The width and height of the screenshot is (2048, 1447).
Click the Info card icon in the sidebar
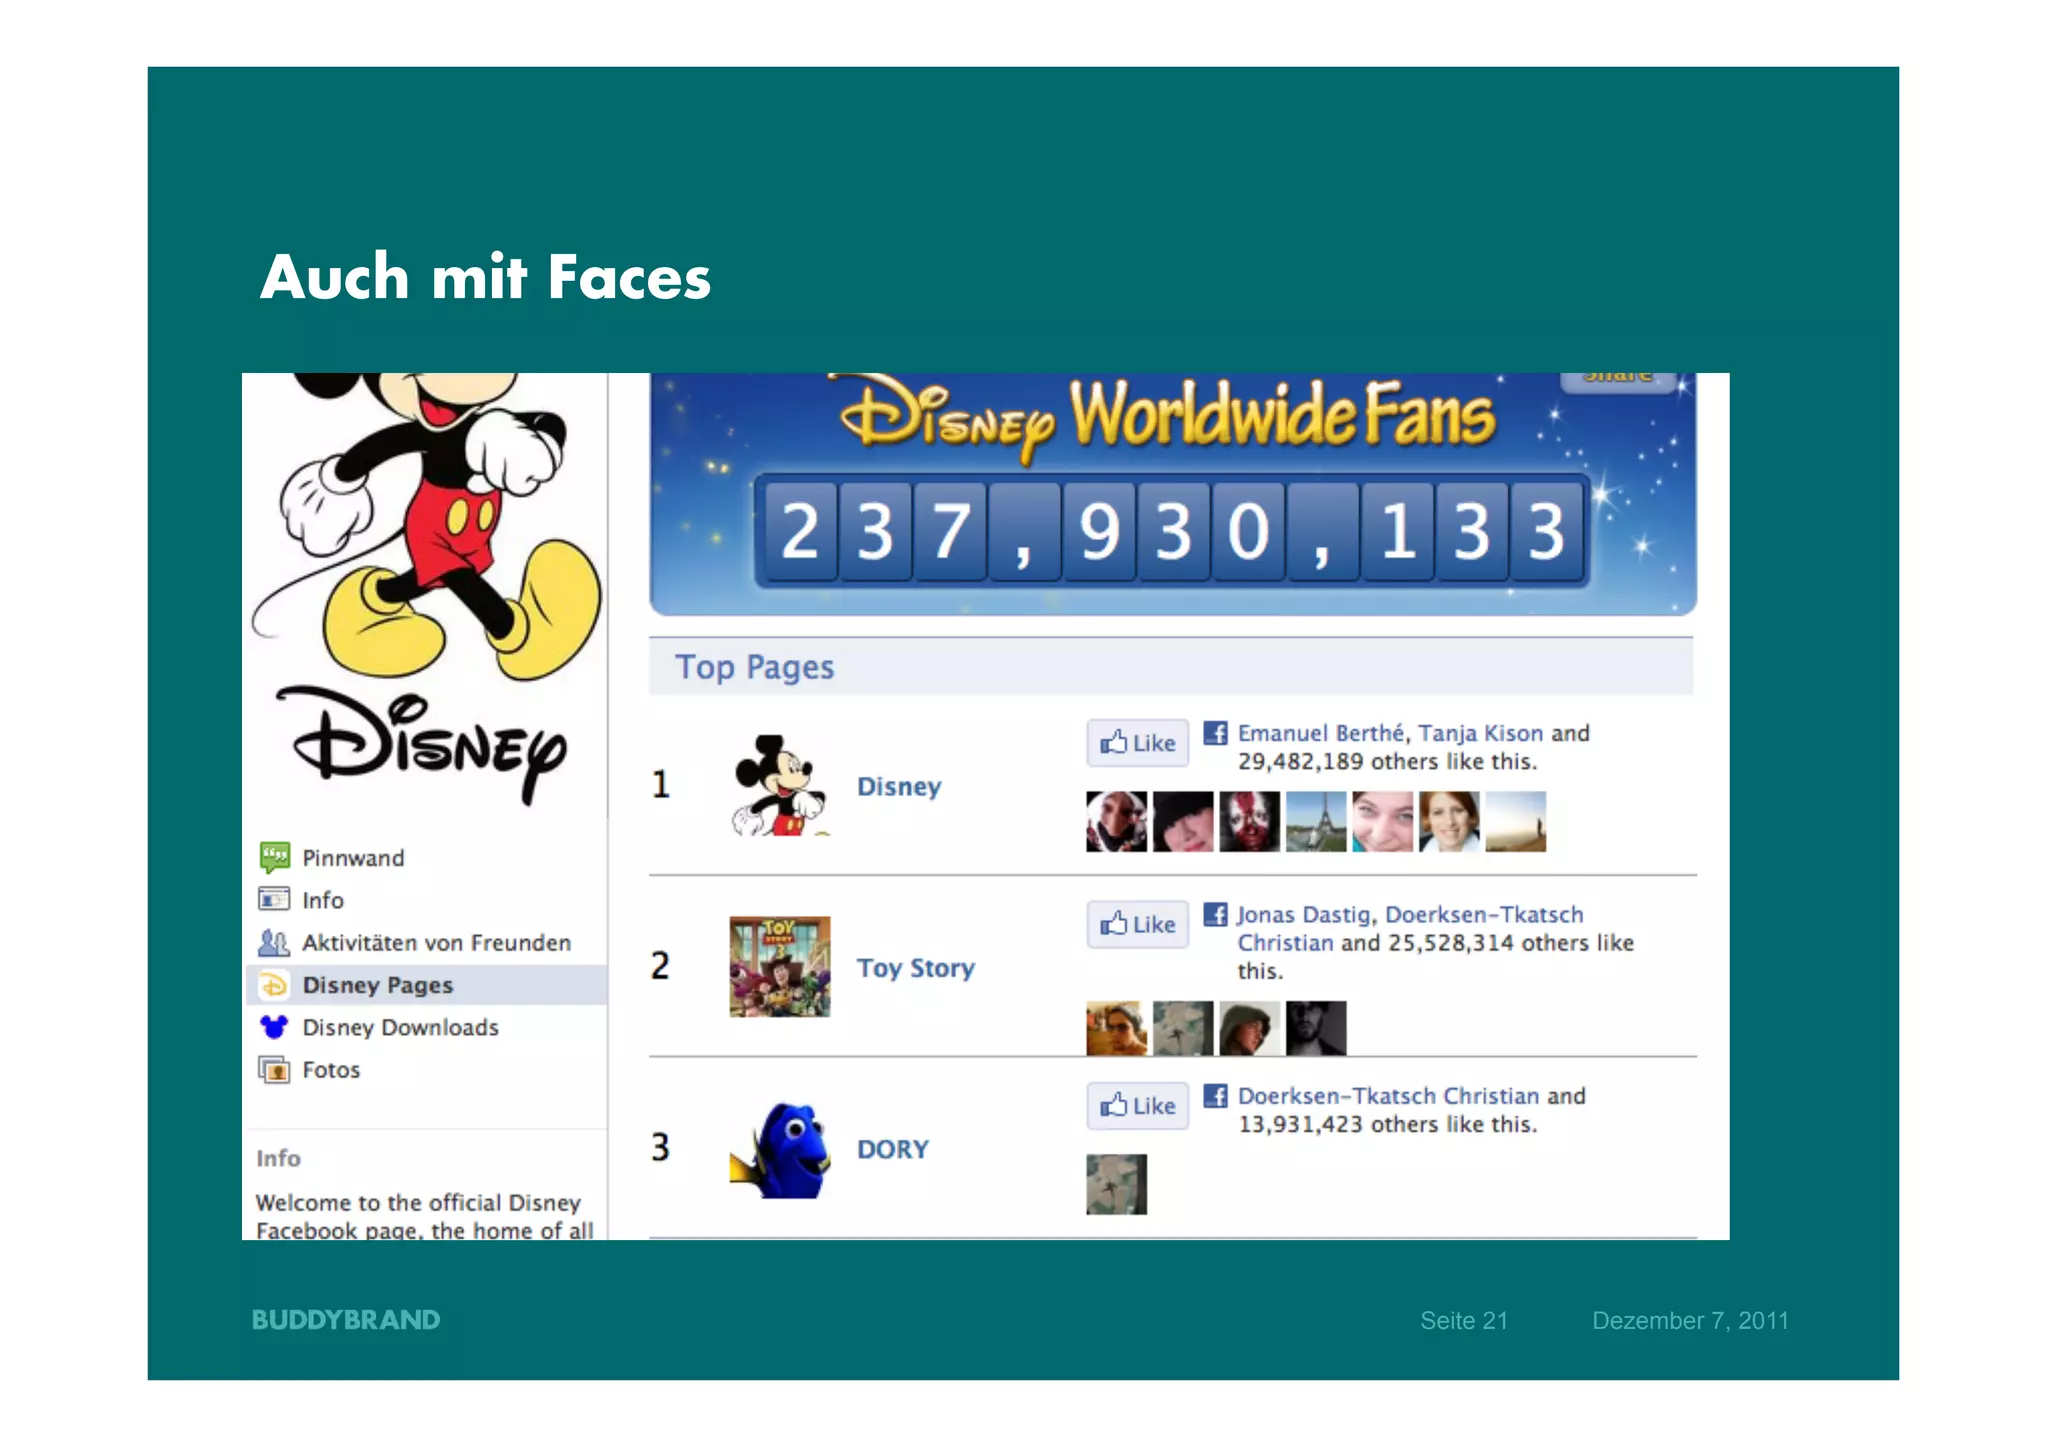[x=274, y=899]
